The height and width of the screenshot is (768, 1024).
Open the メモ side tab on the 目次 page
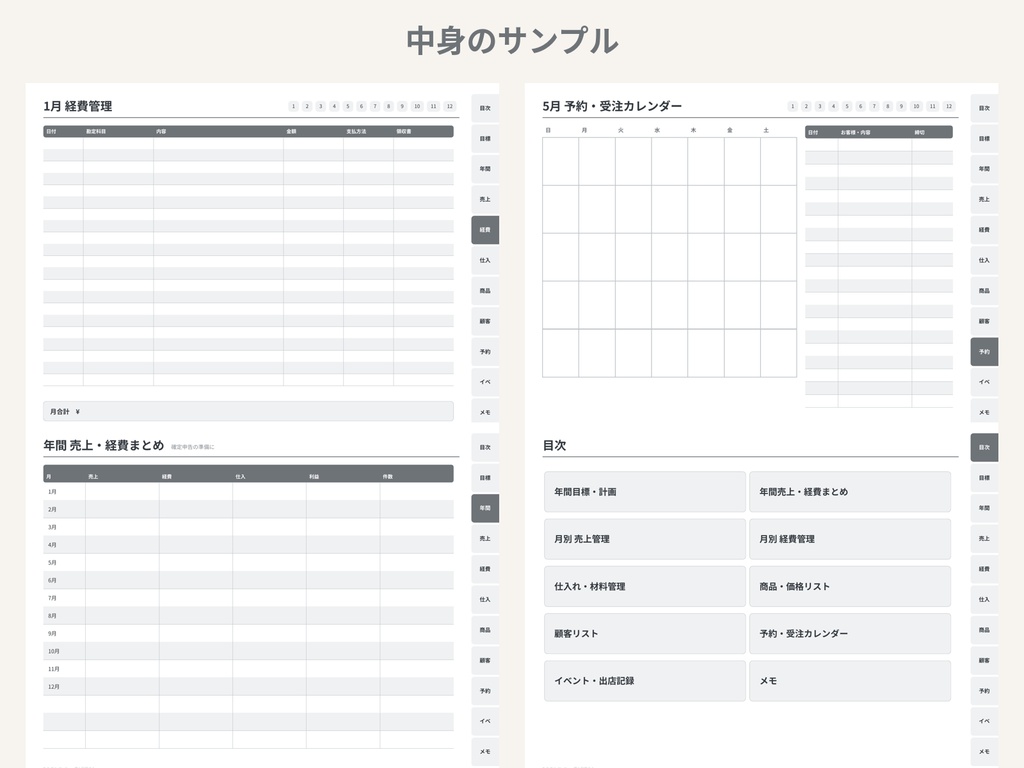pos(985,752)
